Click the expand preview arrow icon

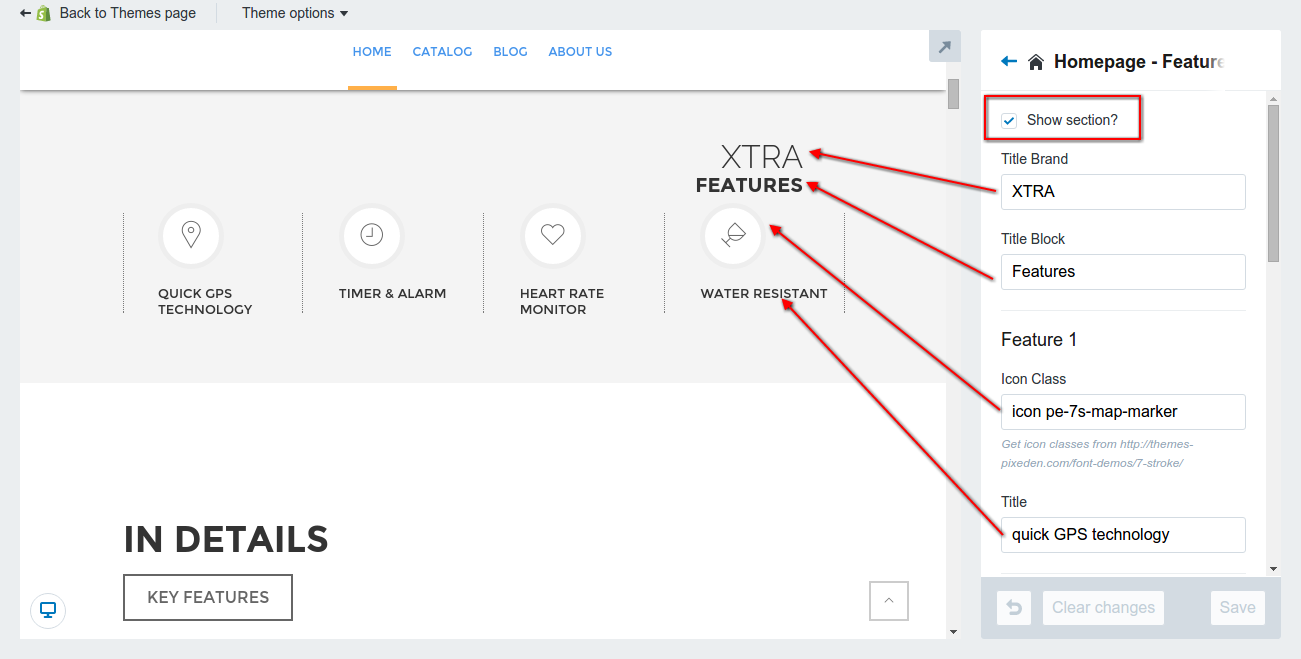point(944,46)
